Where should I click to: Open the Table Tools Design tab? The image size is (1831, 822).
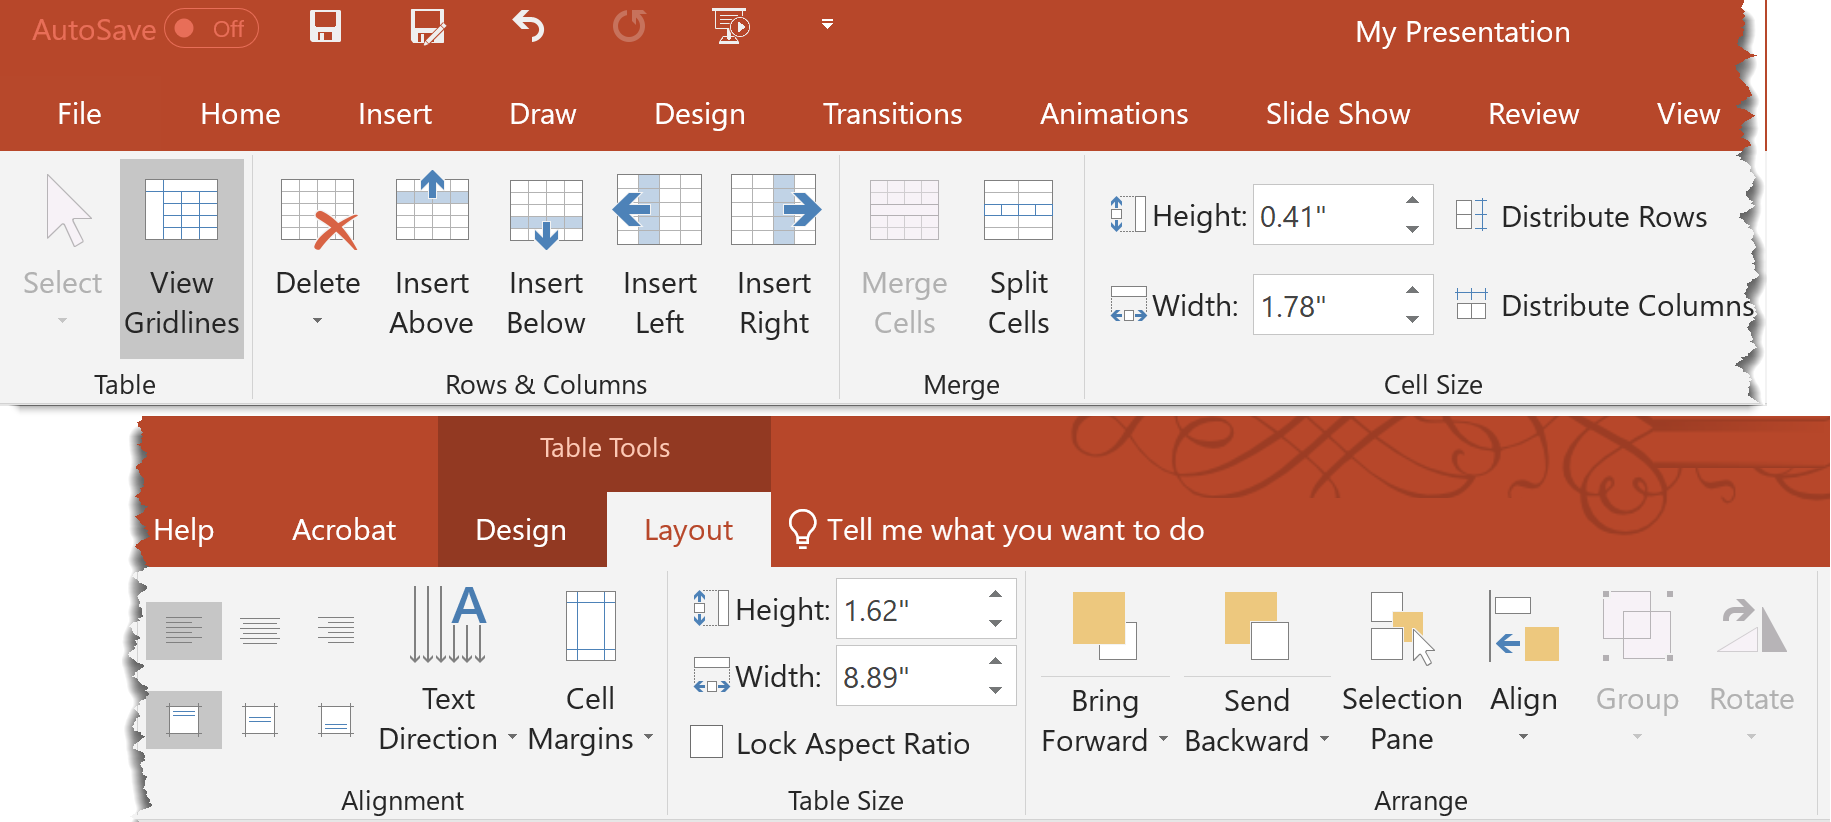520,530
